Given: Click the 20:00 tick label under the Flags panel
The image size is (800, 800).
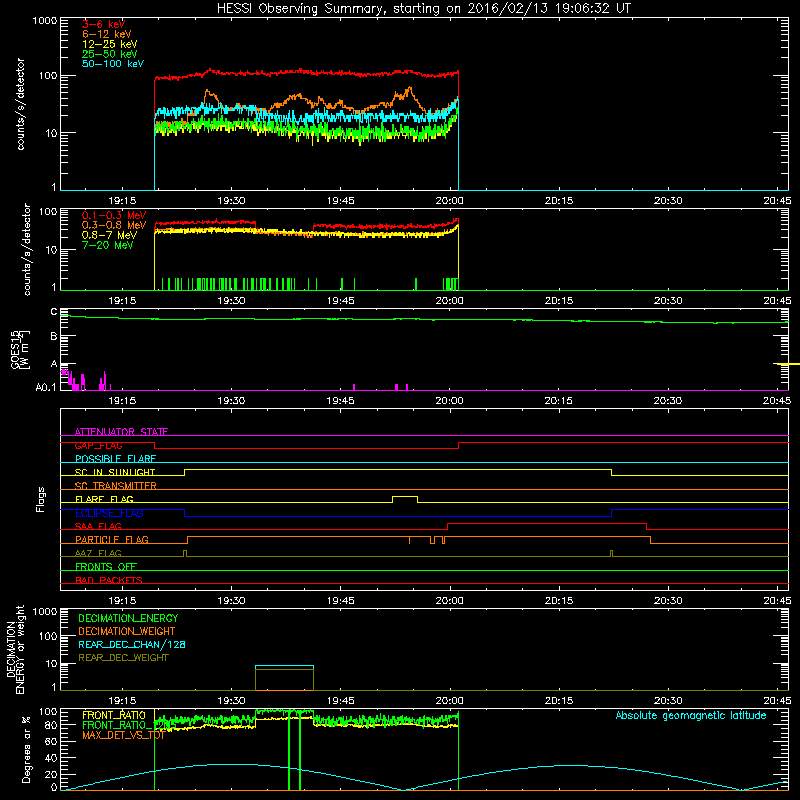Looking at the screenshot, I should click(449, 601).
